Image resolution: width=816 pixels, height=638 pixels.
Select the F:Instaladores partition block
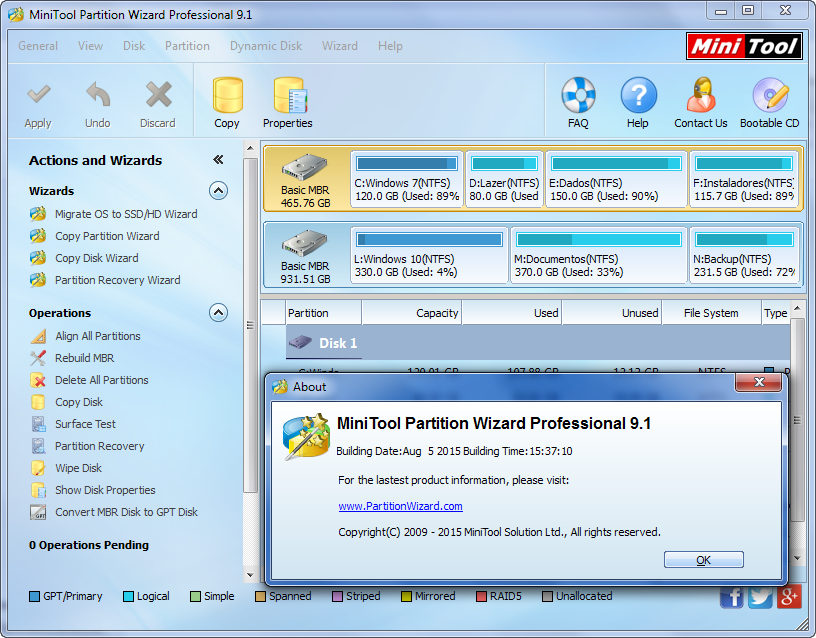(x=744, y=180)
